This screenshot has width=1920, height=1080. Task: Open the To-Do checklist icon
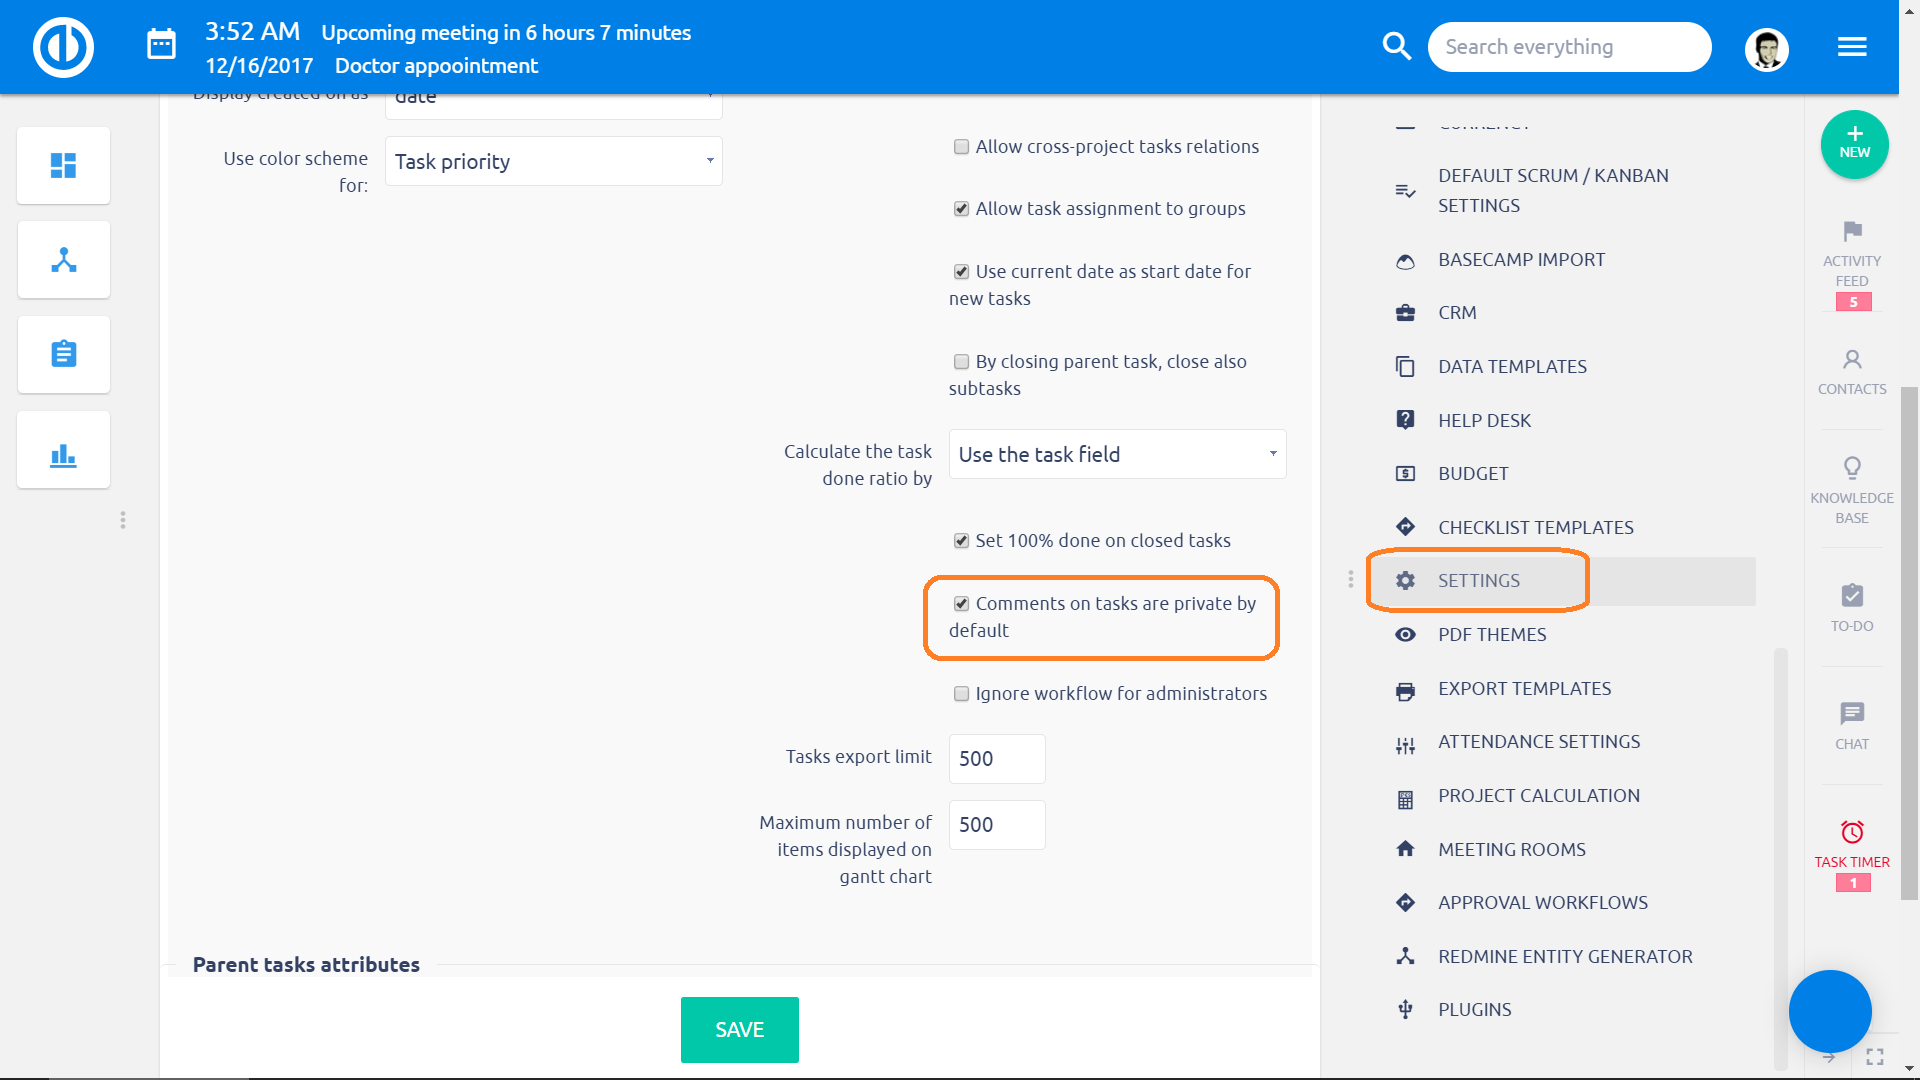click(x=1852, y=595)
